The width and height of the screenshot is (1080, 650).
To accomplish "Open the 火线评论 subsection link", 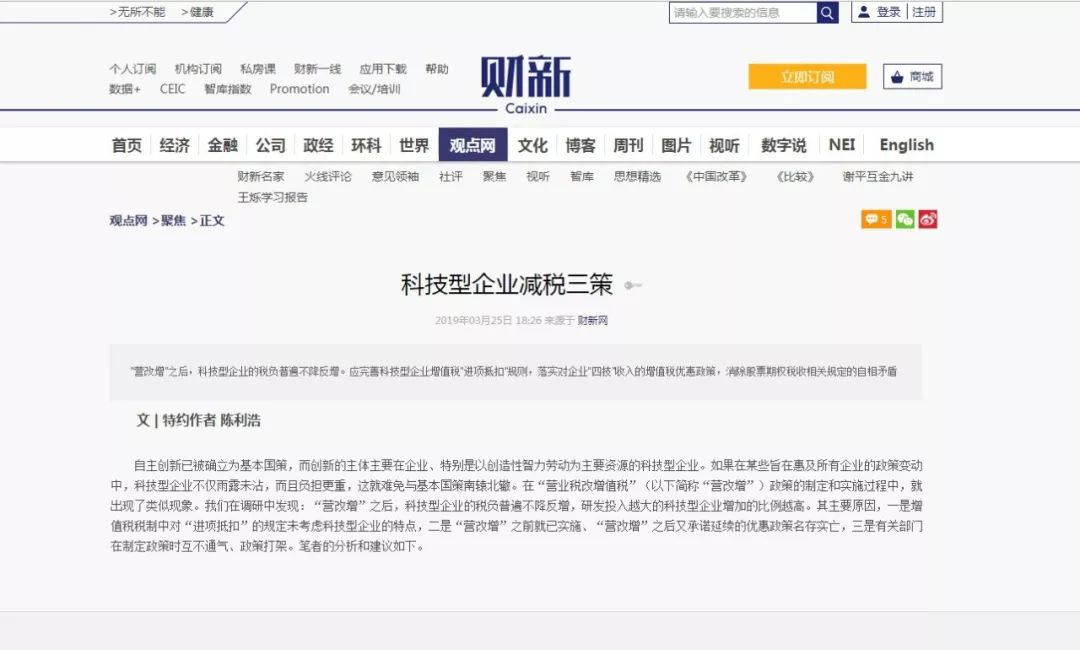I will tap(328, 176).
